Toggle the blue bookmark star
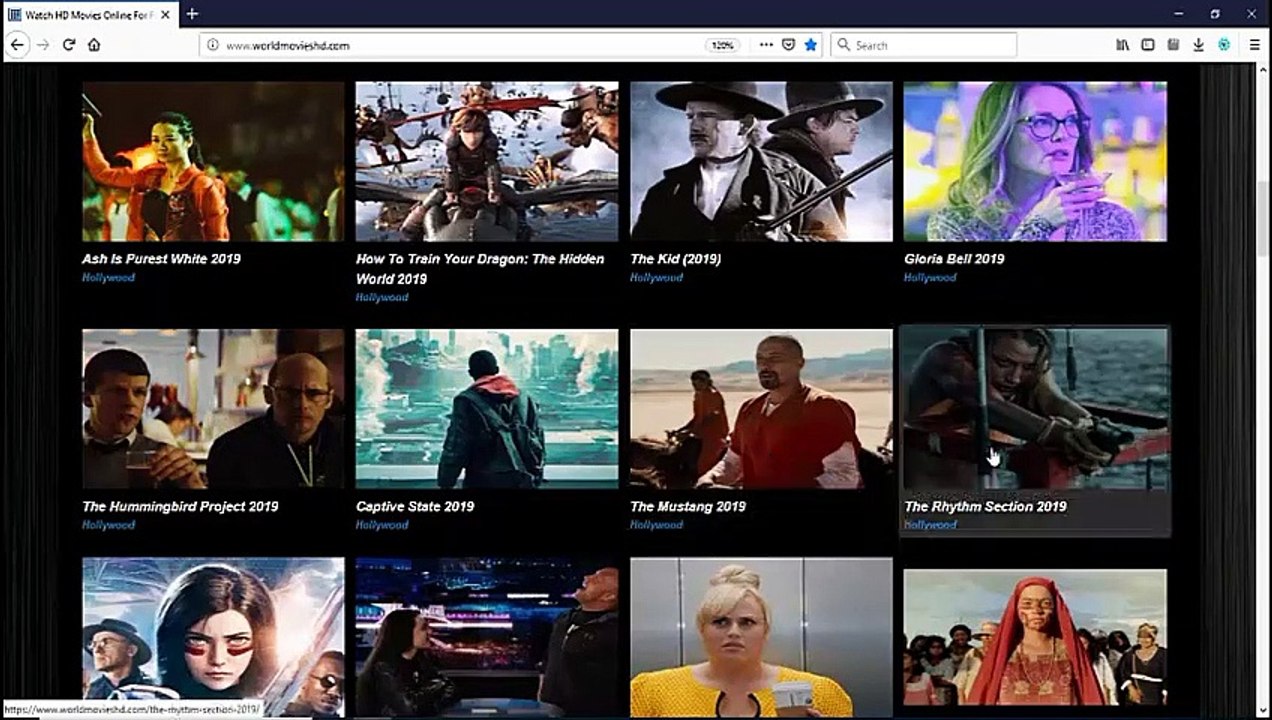The image size is (1272, 720). (811, 45)
